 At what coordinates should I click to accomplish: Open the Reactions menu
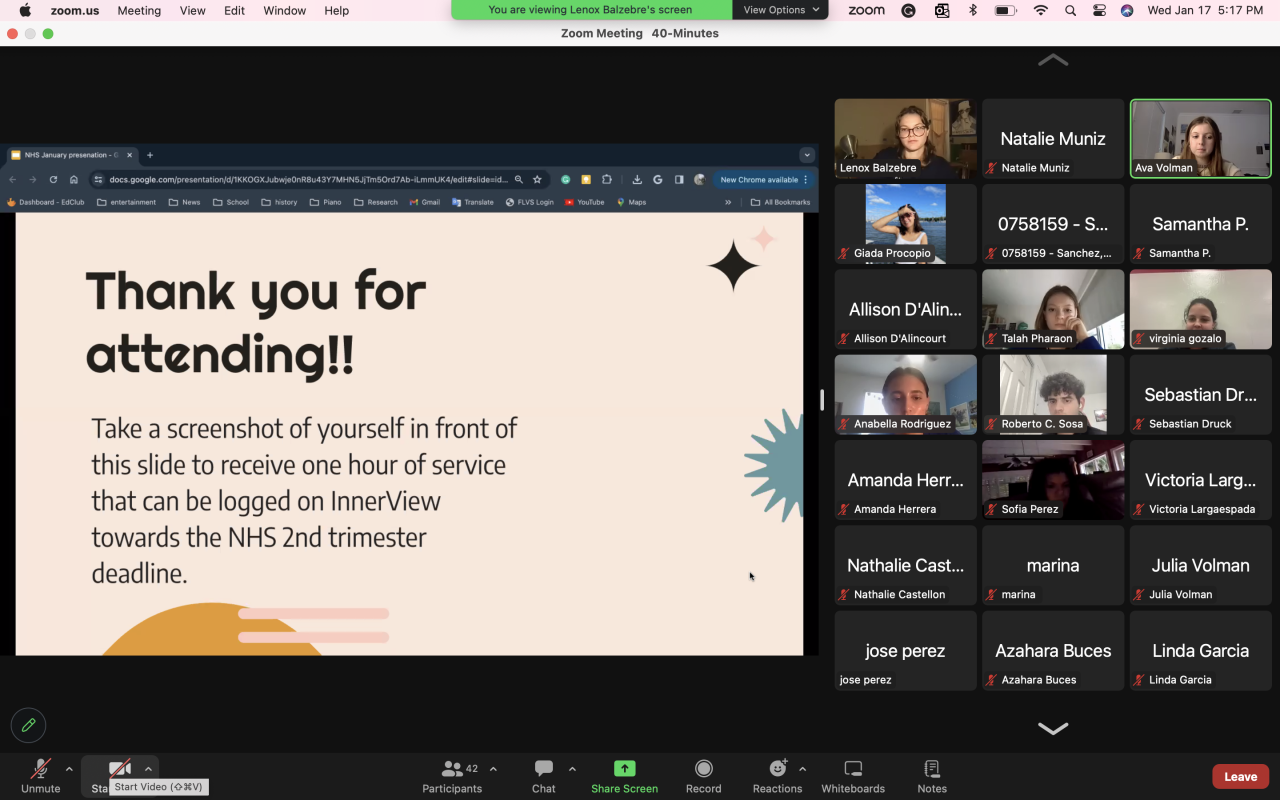click(x=777, y=775)
